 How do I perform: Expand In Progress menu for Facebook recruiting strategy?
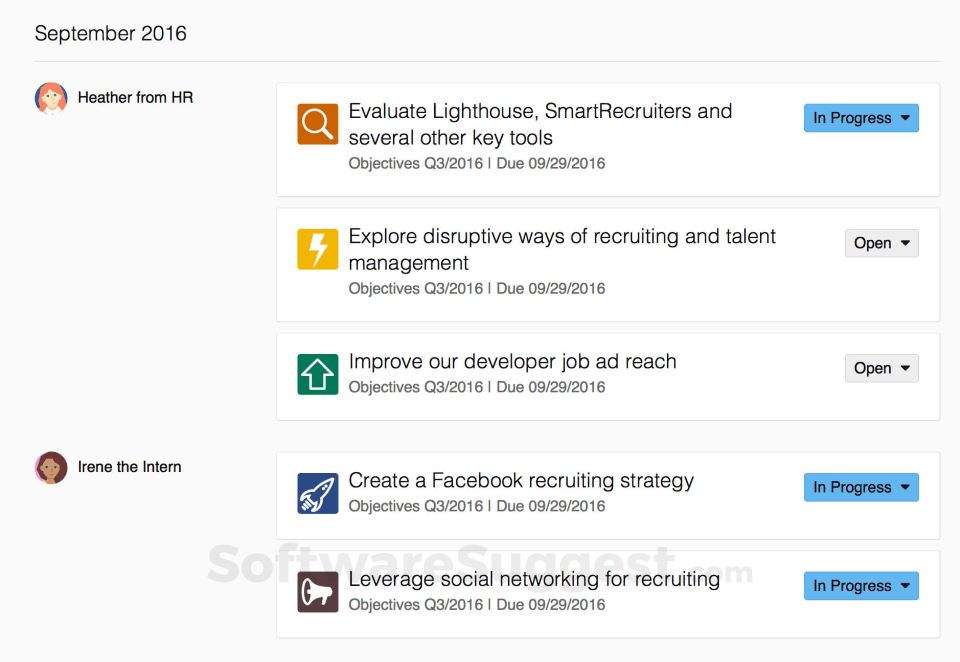coord(861,487)
